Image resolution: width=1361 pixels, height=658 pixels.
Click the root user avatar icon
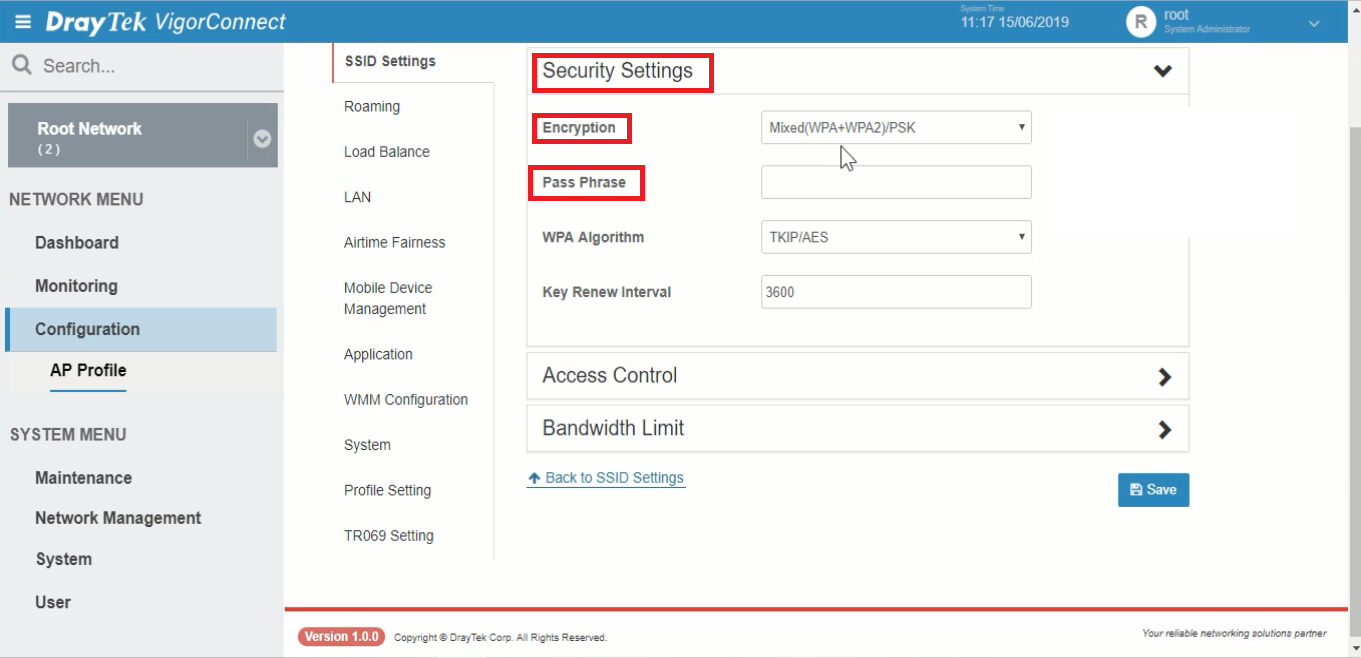[x=1140, y=22]
